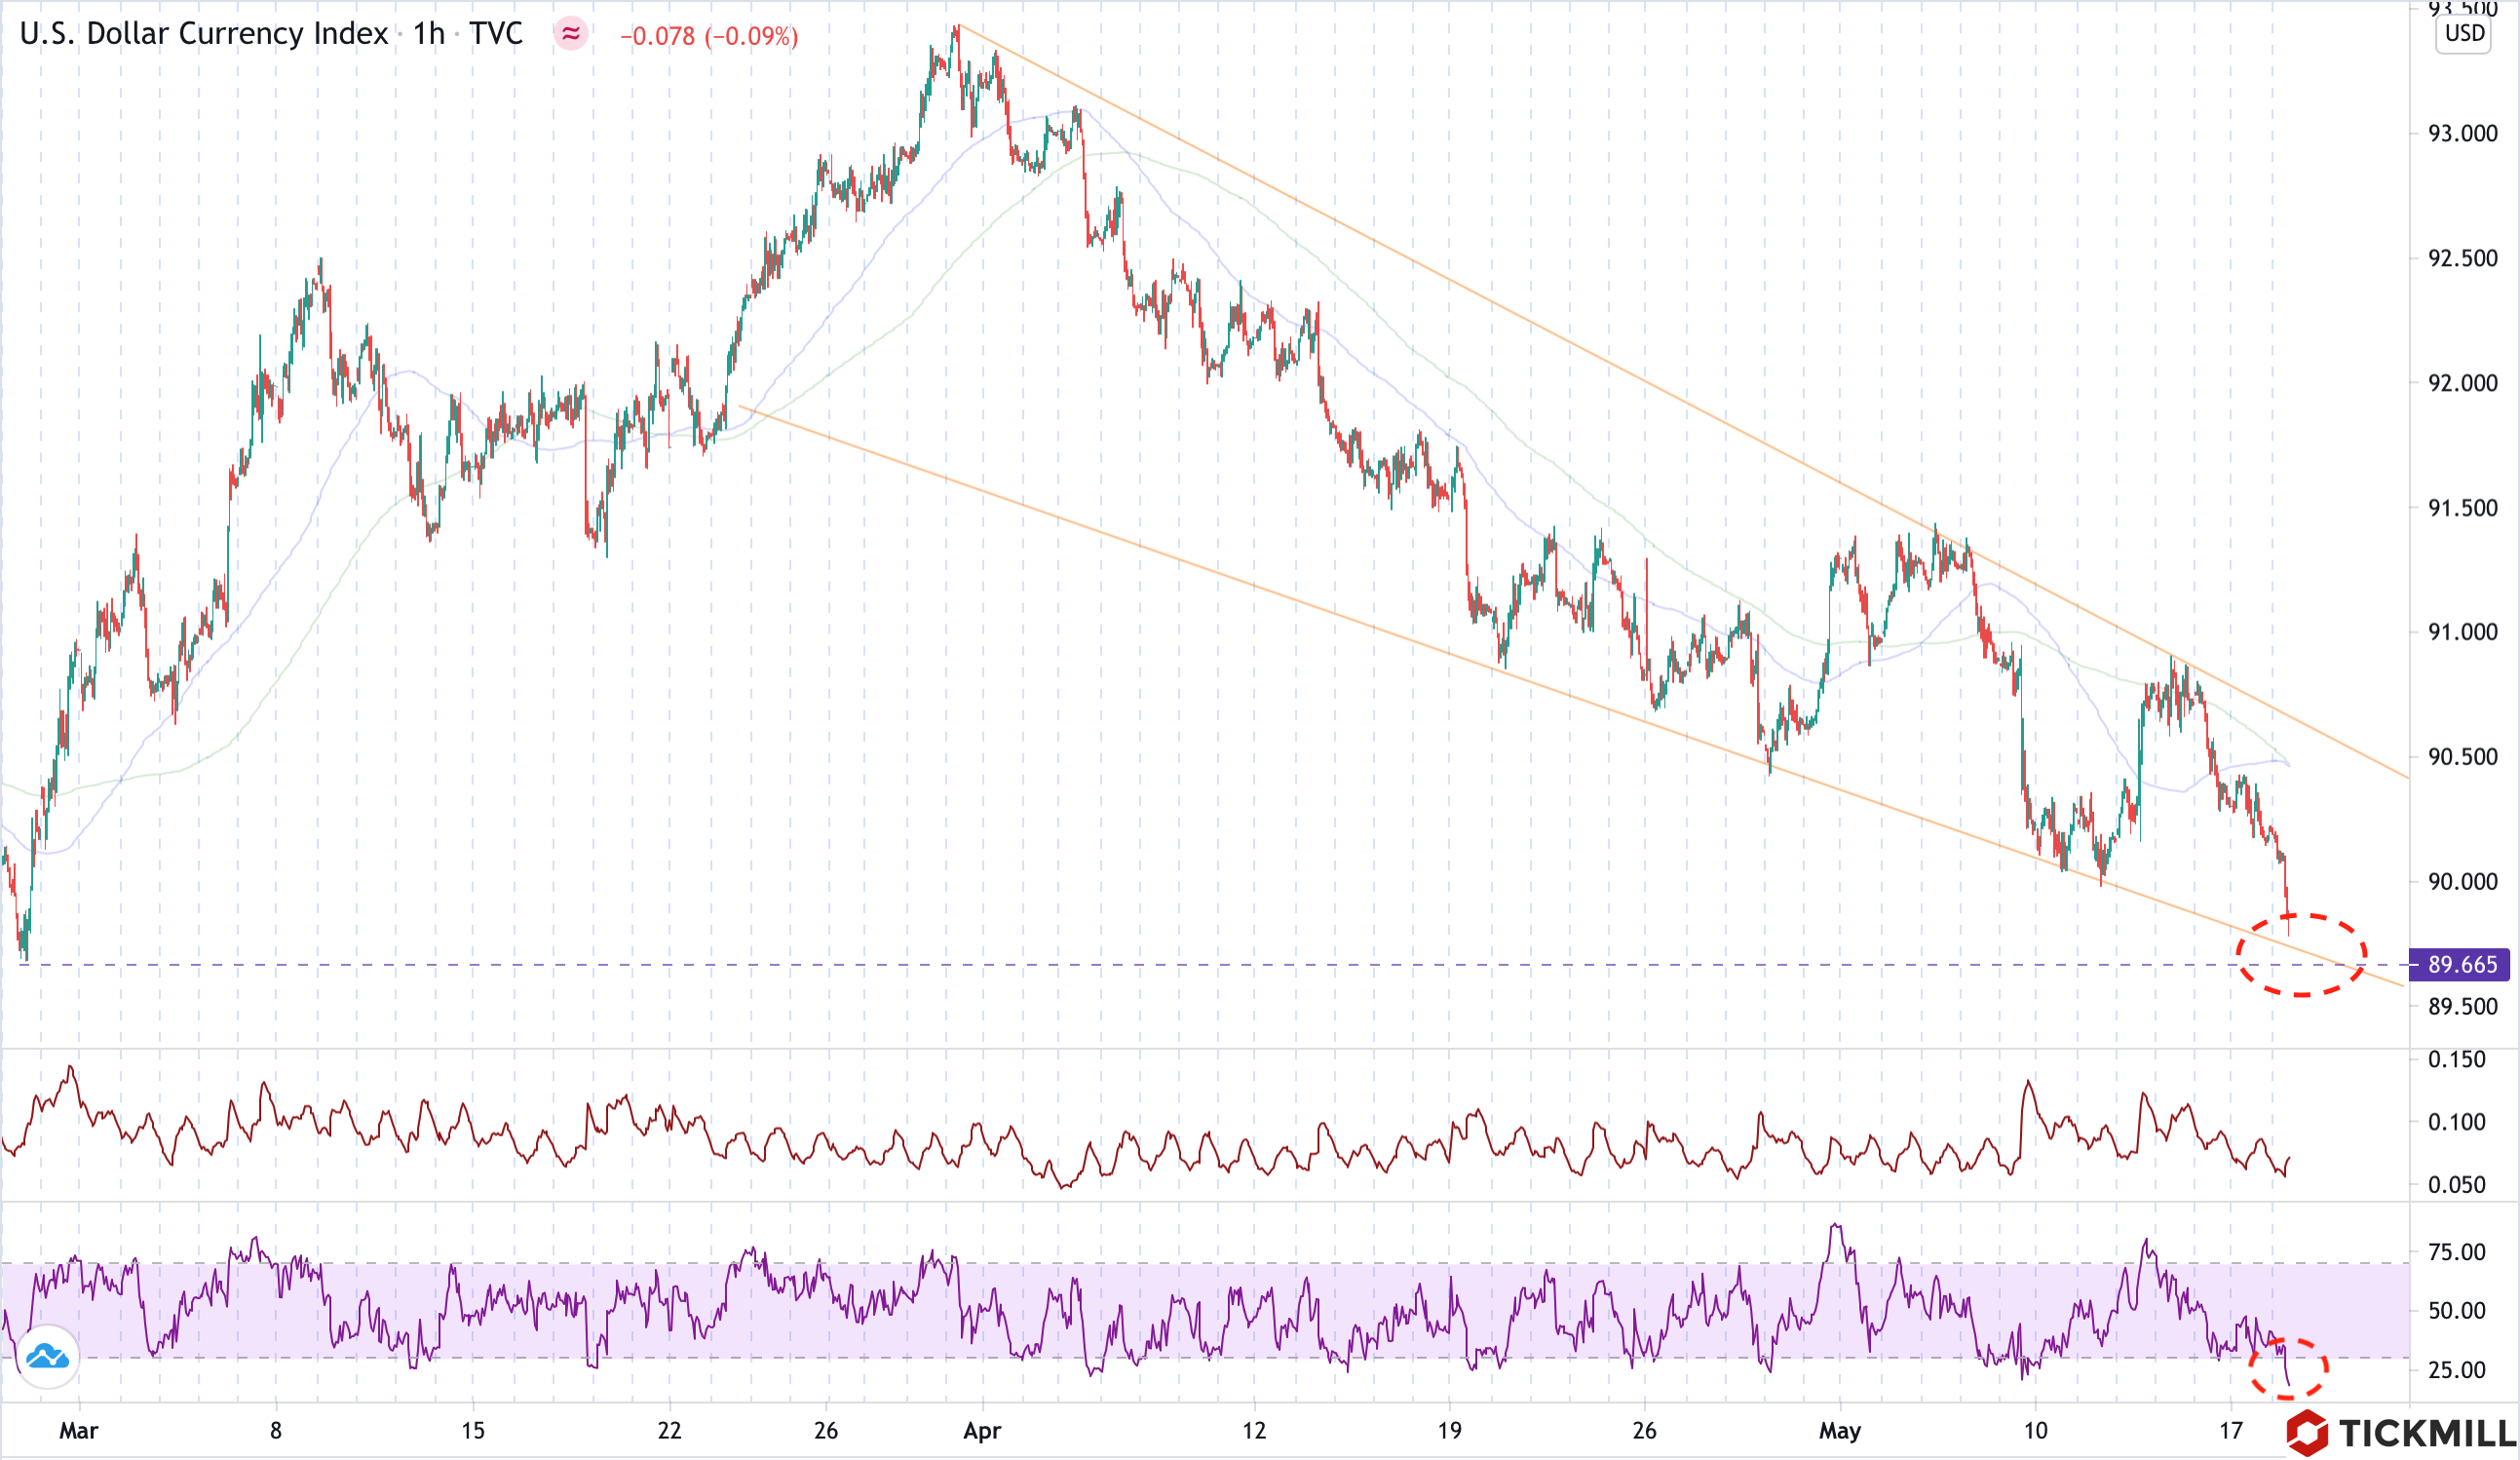This screenshot has width=2520, height=1460.
Task: Click the 89.665 current price label
Action: [x=2461, y=965]
